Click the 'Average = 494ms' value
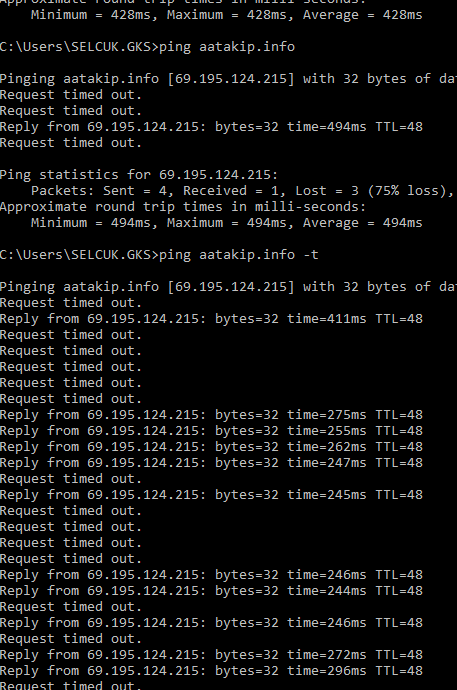 pyautogui.click(x=362, y=223)
